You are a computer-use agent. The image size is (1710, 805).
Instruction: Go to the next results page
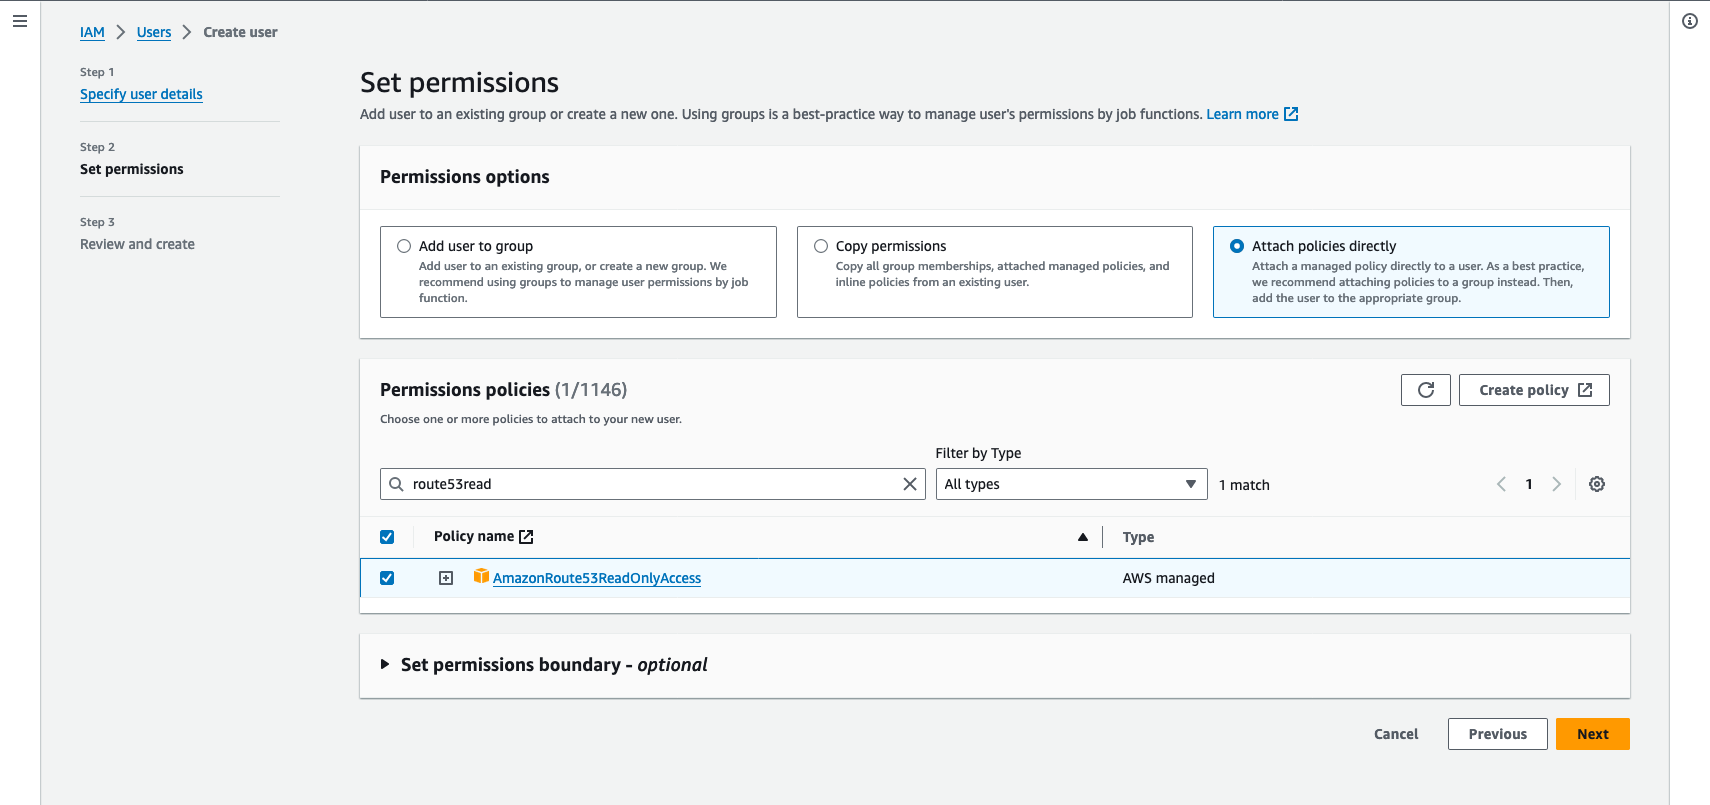[1556, 484]
